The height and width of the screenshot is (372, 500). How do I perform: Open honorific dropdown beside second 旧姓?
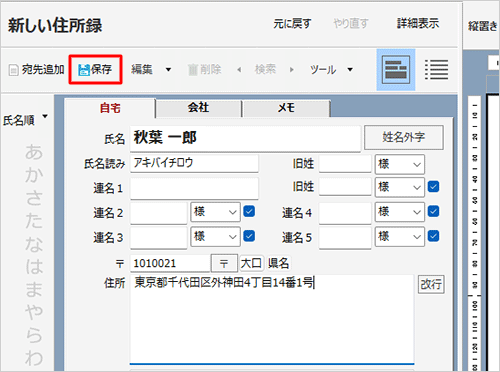[400, 187]
